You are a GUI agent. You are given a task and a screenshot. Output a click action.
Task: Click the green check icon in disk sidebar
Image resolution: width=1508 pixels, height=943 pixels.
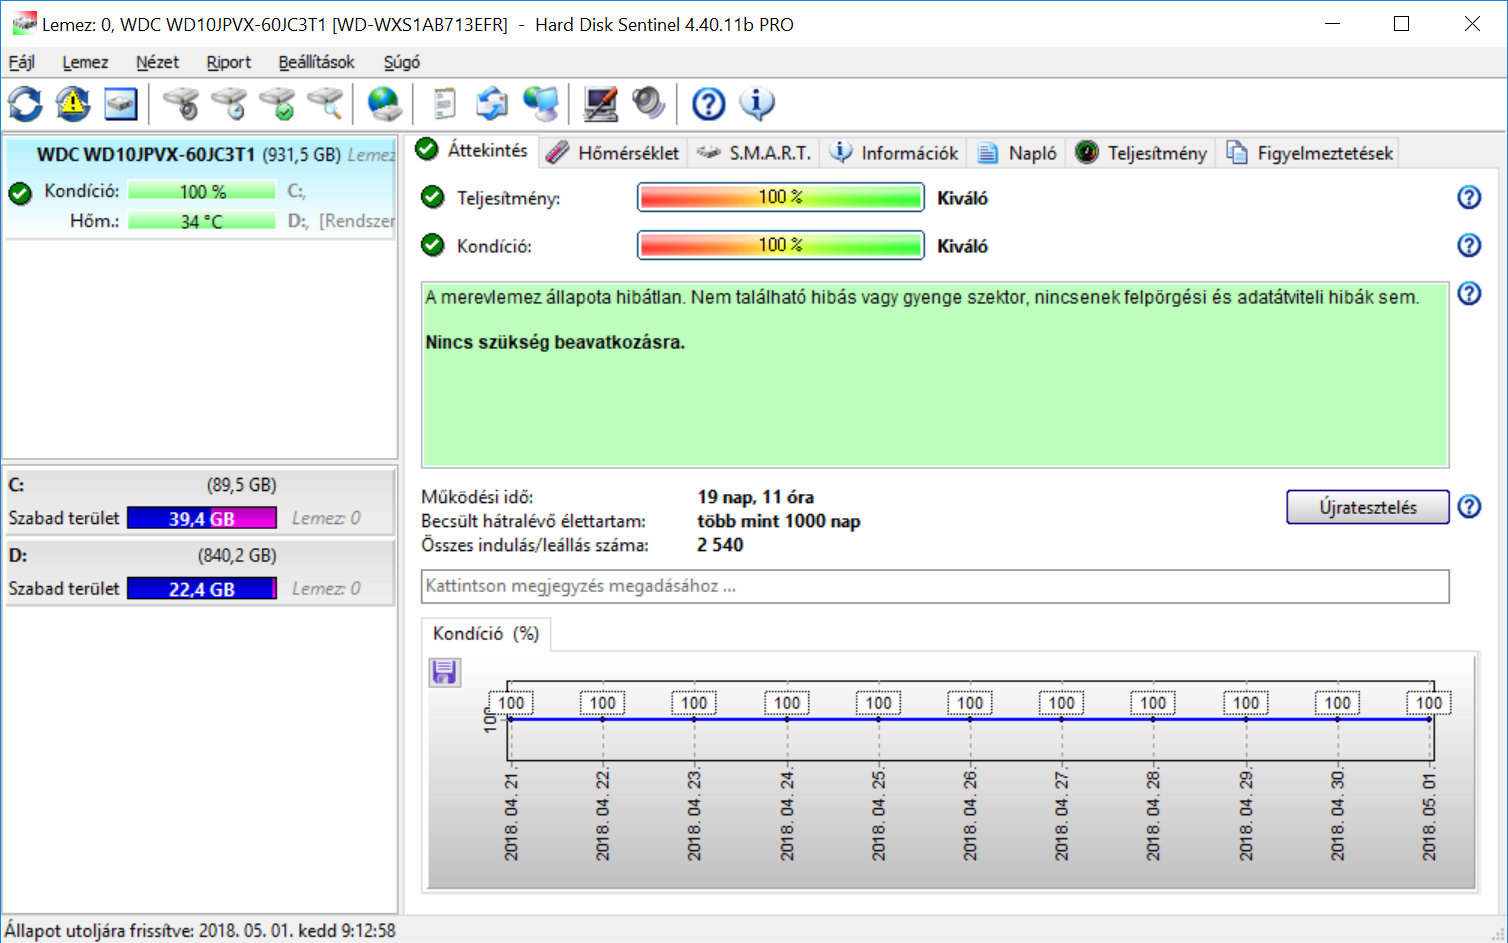tap(20, 193)
